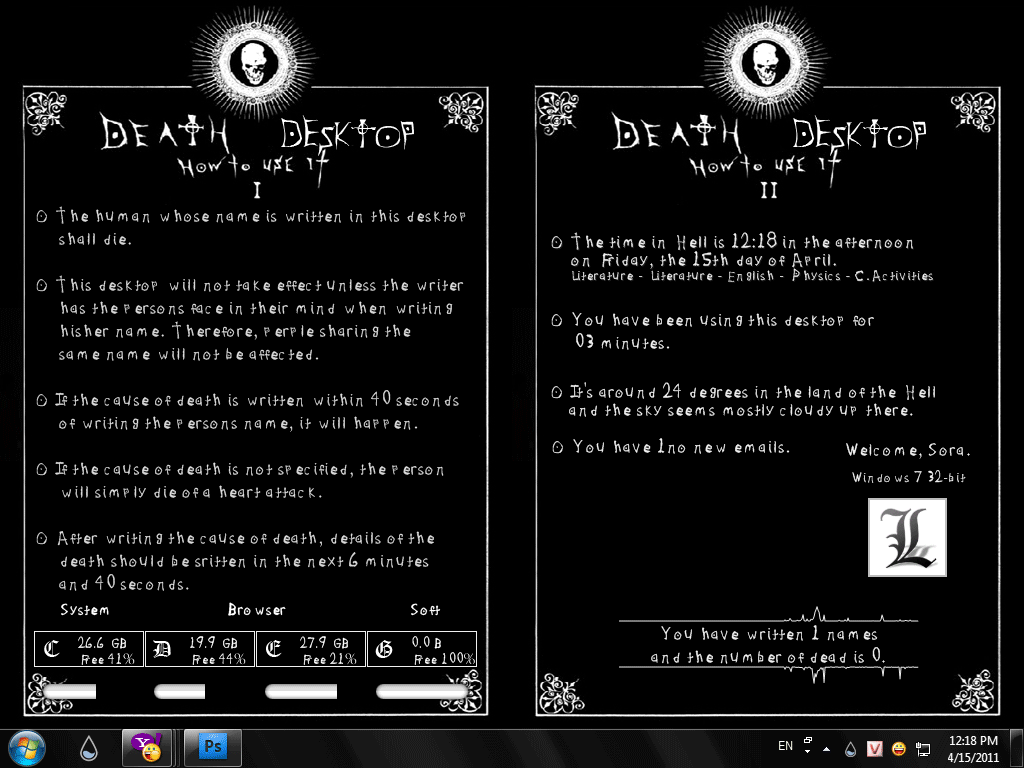Image resolution: width=1024 pixels, height=768 pixels.
Task: Click the 'shall die.' rule line
Action: tap(95, 240)
